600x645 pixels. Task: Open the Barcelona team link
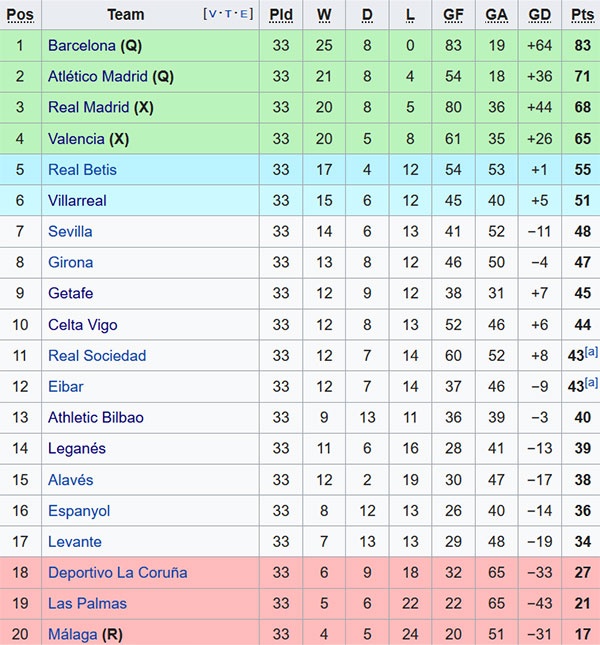pyautogui.click(x=82, y=46)
